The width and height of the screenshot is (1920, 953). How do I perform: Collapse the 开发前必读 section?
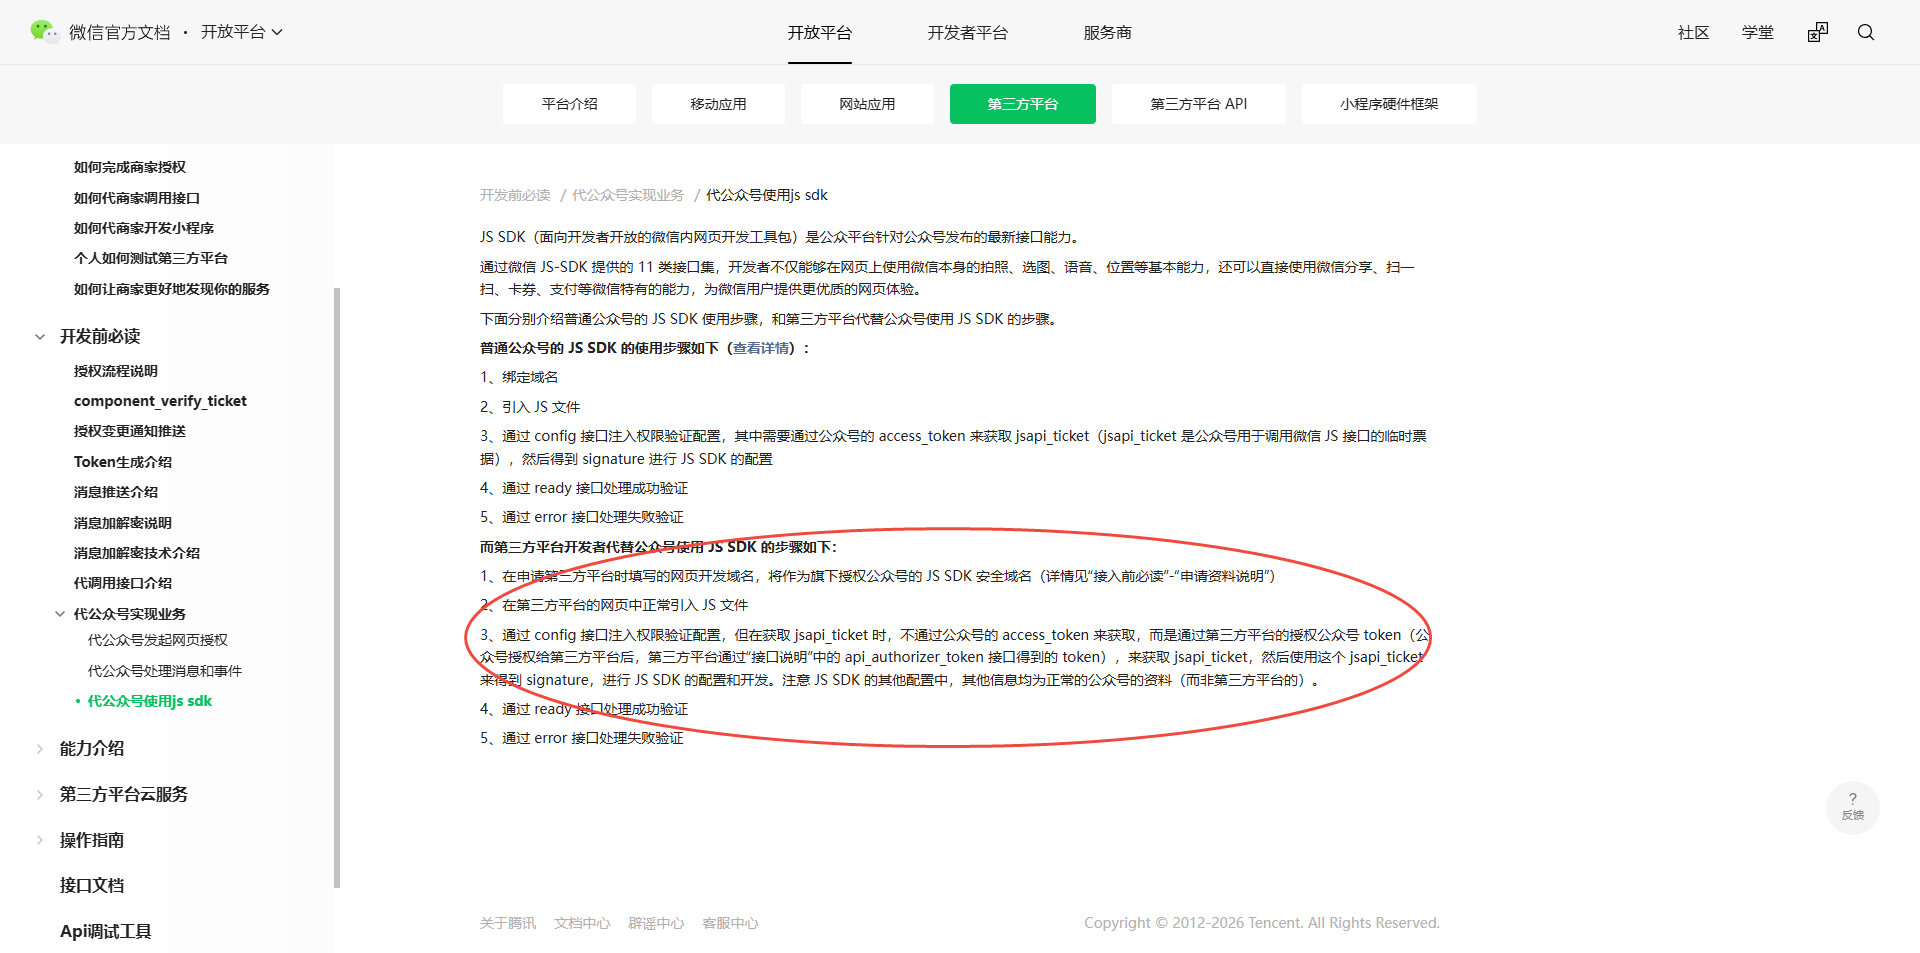coord(40,337)
